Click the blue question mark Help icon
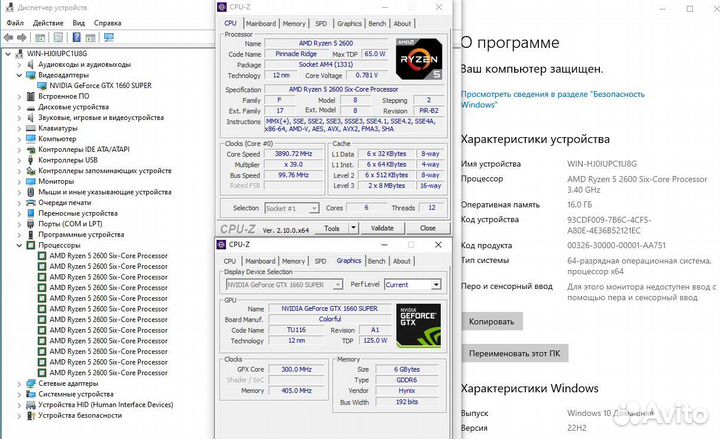 (x=77, y=38)
